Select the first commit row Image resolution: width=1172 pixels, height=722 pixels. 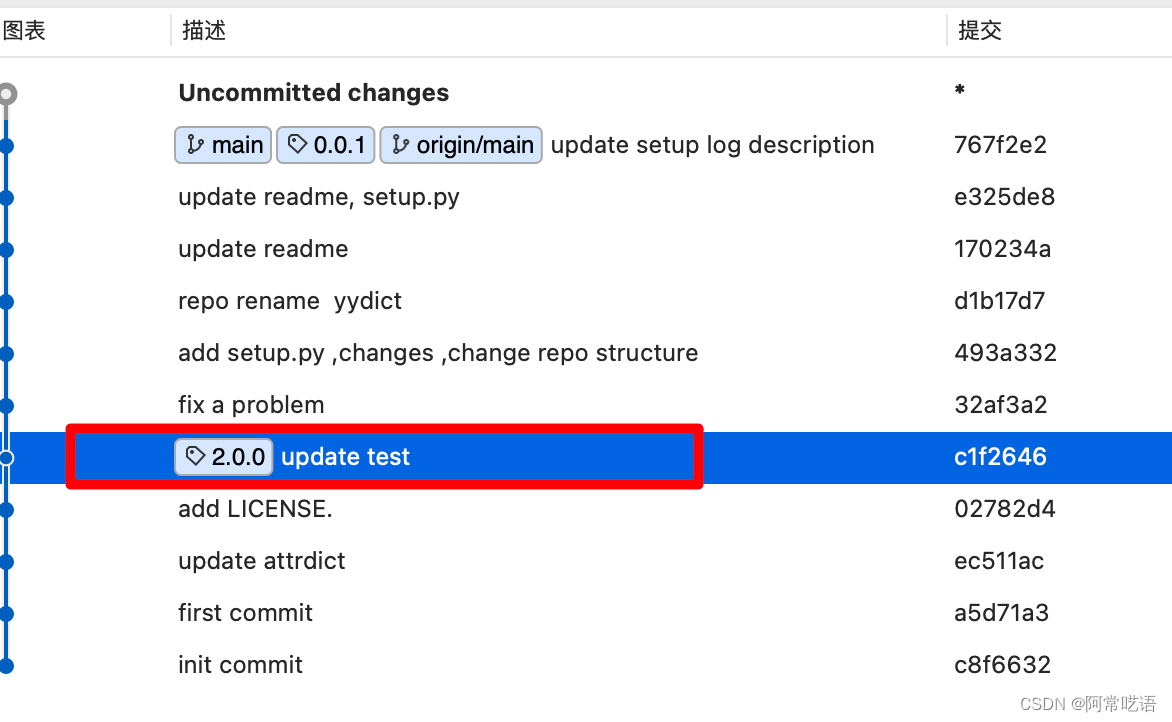(586, 613)
